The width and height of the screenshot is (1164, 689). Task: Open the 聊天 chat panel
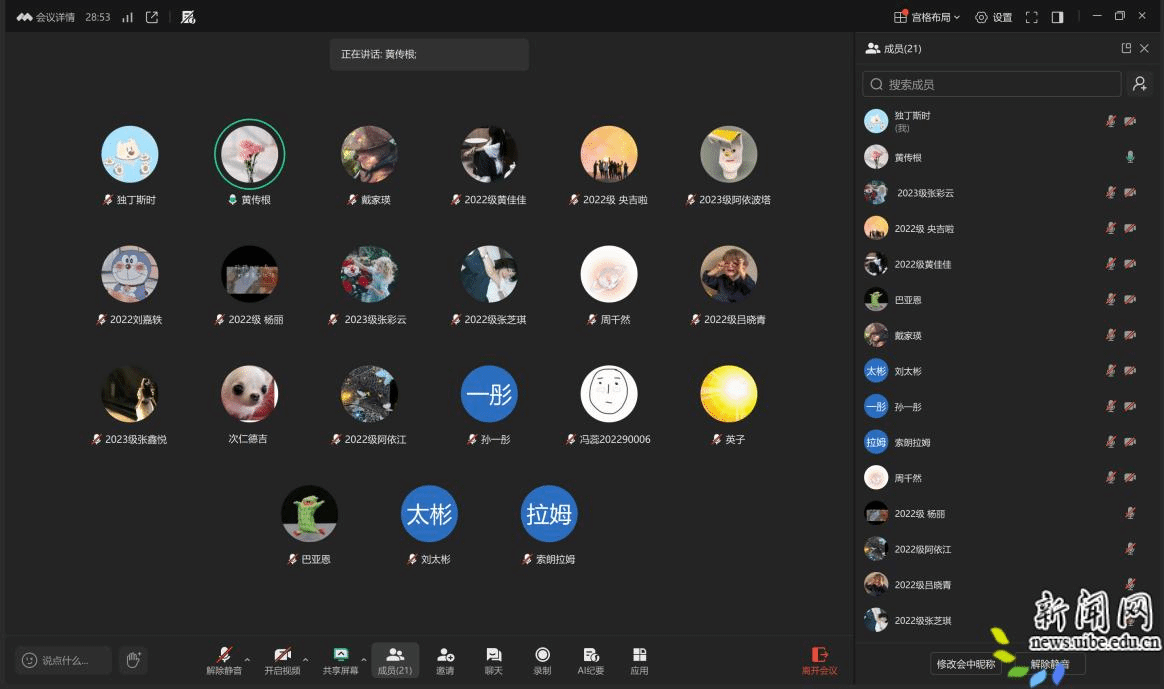point(494,660)
